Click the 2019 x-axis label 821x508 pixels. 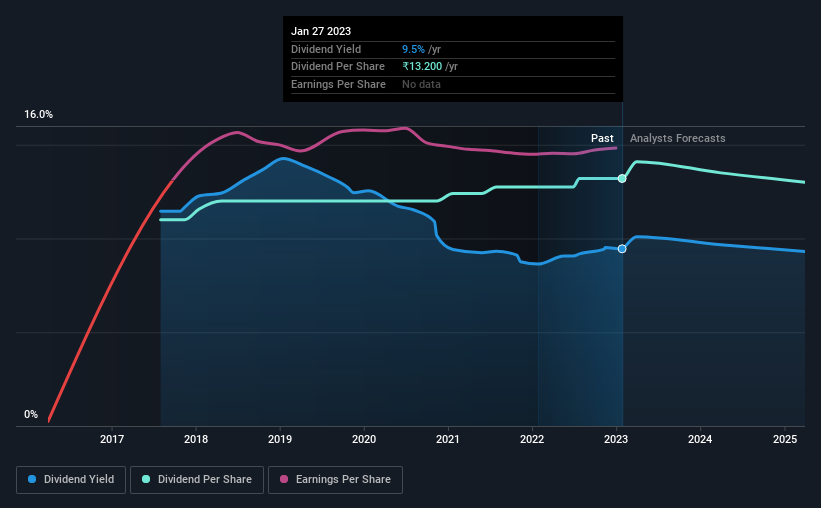pyautogui.click(x=280, y=439)
